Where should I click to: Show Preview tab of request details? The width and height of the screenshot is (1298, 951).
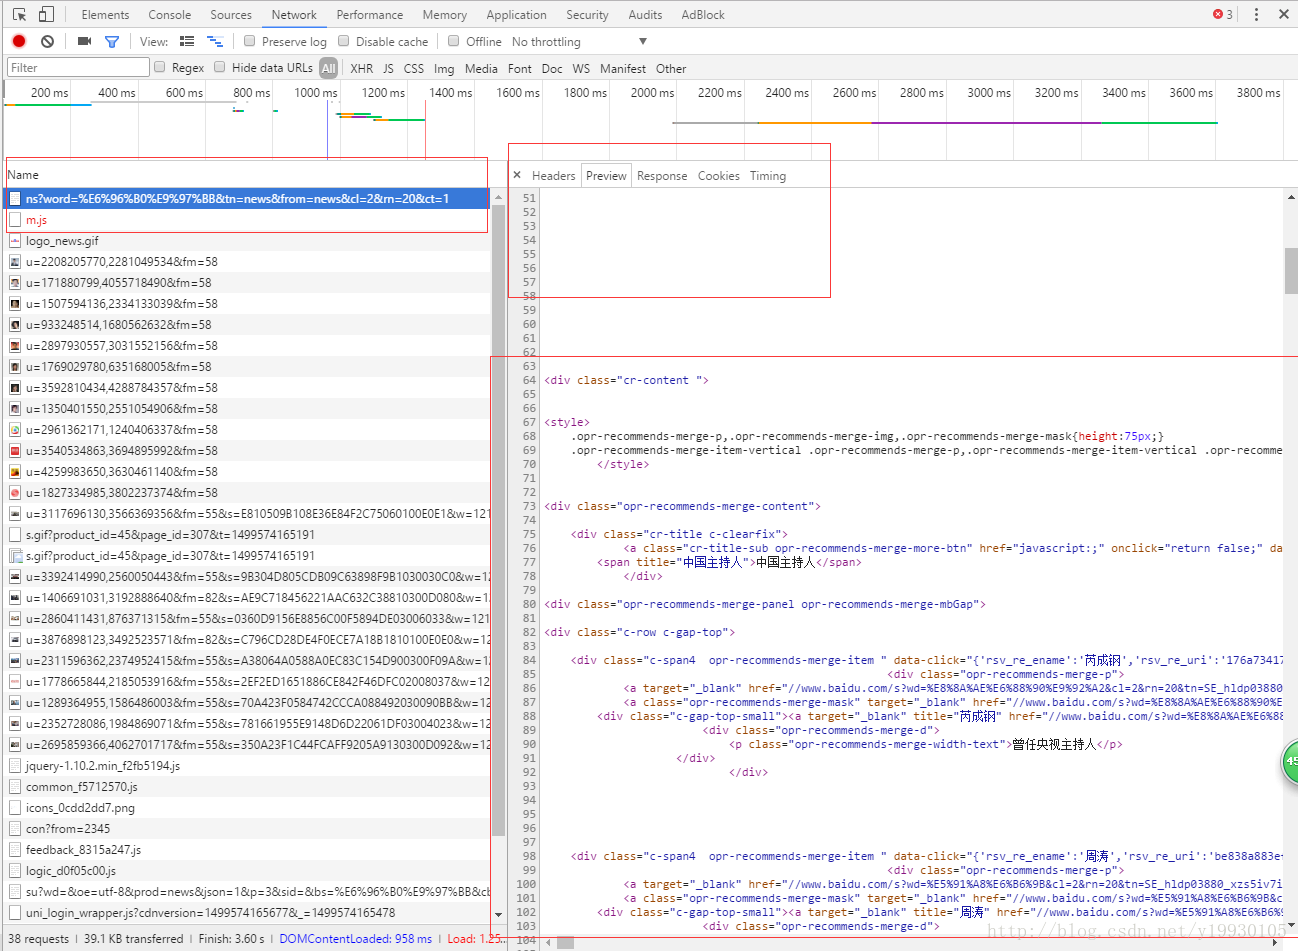coord(606,176)
